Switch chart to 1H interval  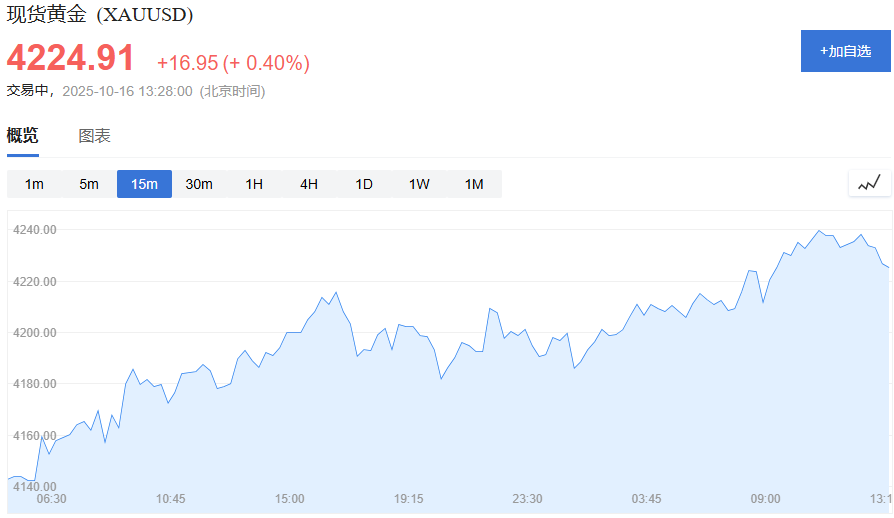point(254,184)
